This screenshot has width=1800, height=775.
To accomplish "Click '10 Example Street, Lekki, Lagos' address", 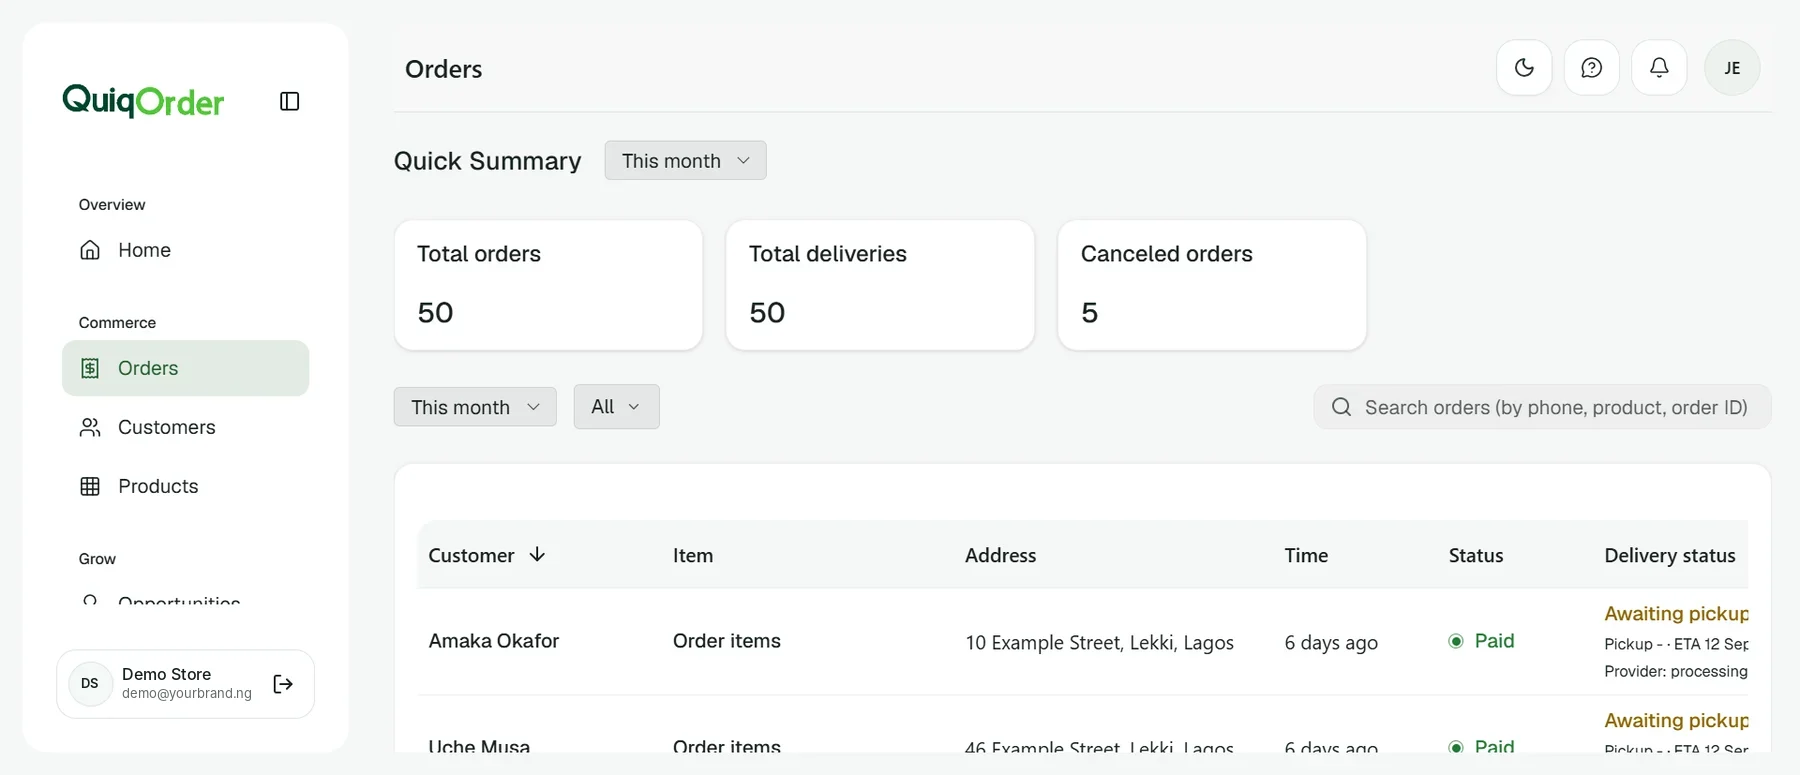I will [1099, 642].
